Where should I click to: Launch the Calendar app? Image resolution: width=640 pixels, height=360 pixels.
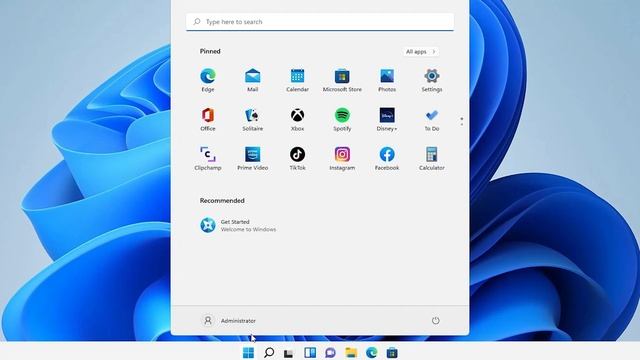297,80
